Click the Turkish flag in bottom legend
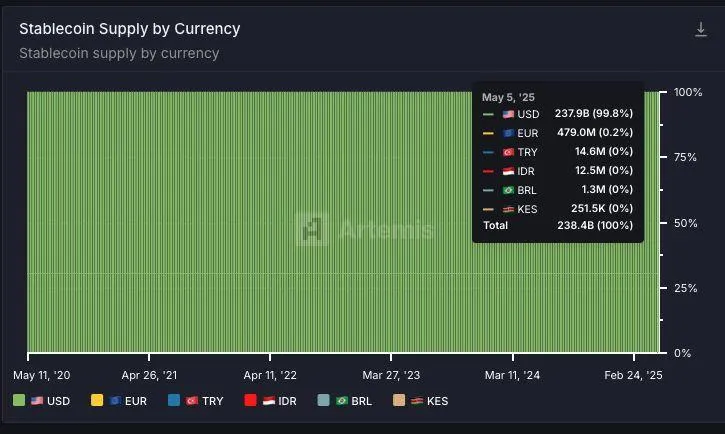This screenshot has width=725, height=434. pyautogui.click(x=192, y=401)
